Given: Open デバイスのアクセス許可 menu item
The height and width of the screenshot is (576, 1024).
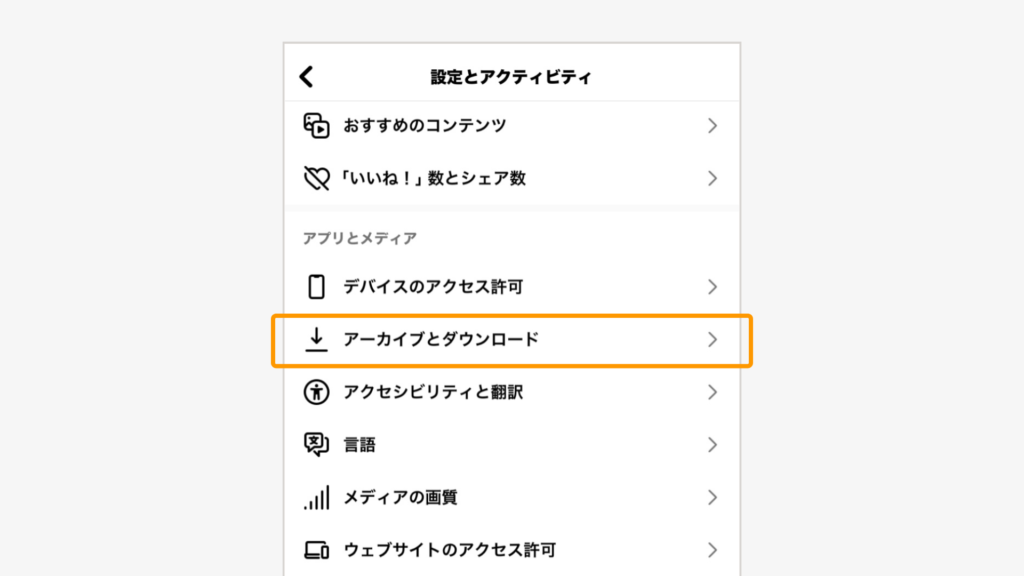Looking at the screenshot, I should [512, 287].
